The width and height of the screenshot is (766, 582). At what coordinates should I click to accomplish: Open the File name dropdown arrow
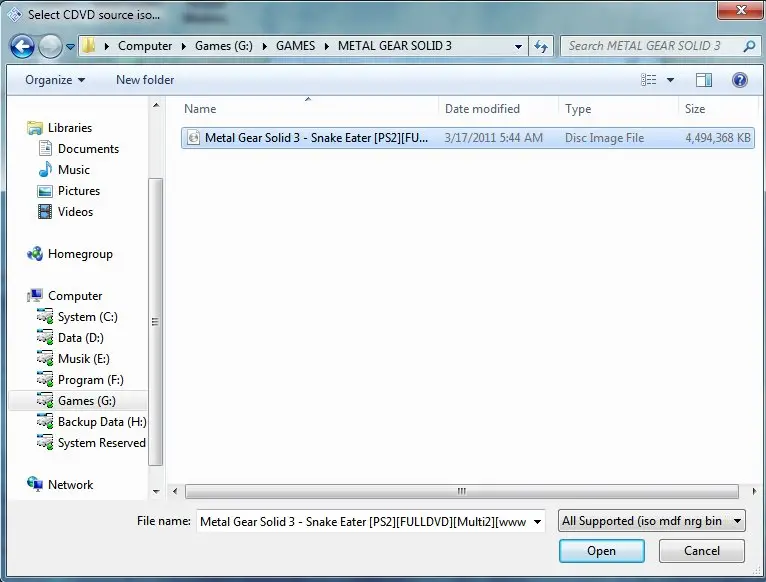coord(537,522)
